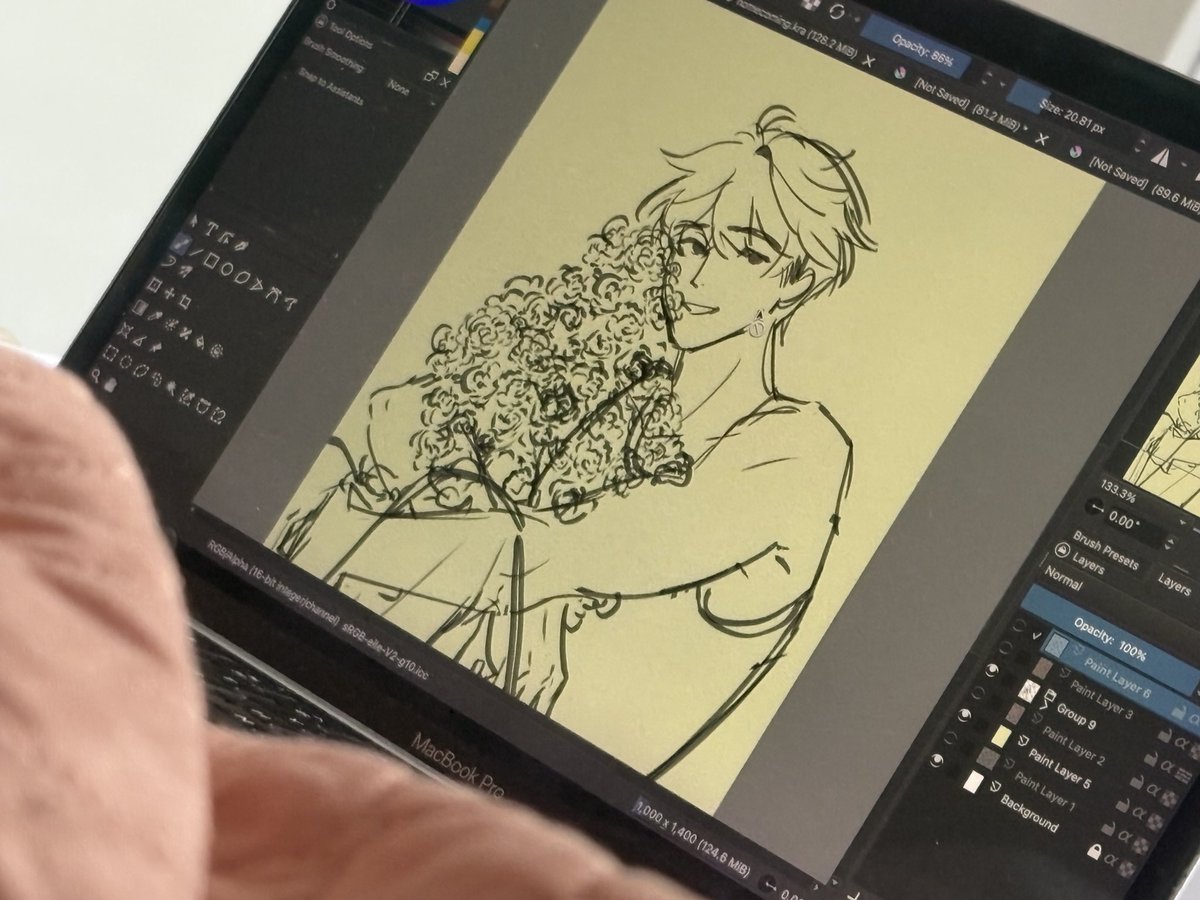
Task: Select the Transform tool
Action: coord(153,284)
